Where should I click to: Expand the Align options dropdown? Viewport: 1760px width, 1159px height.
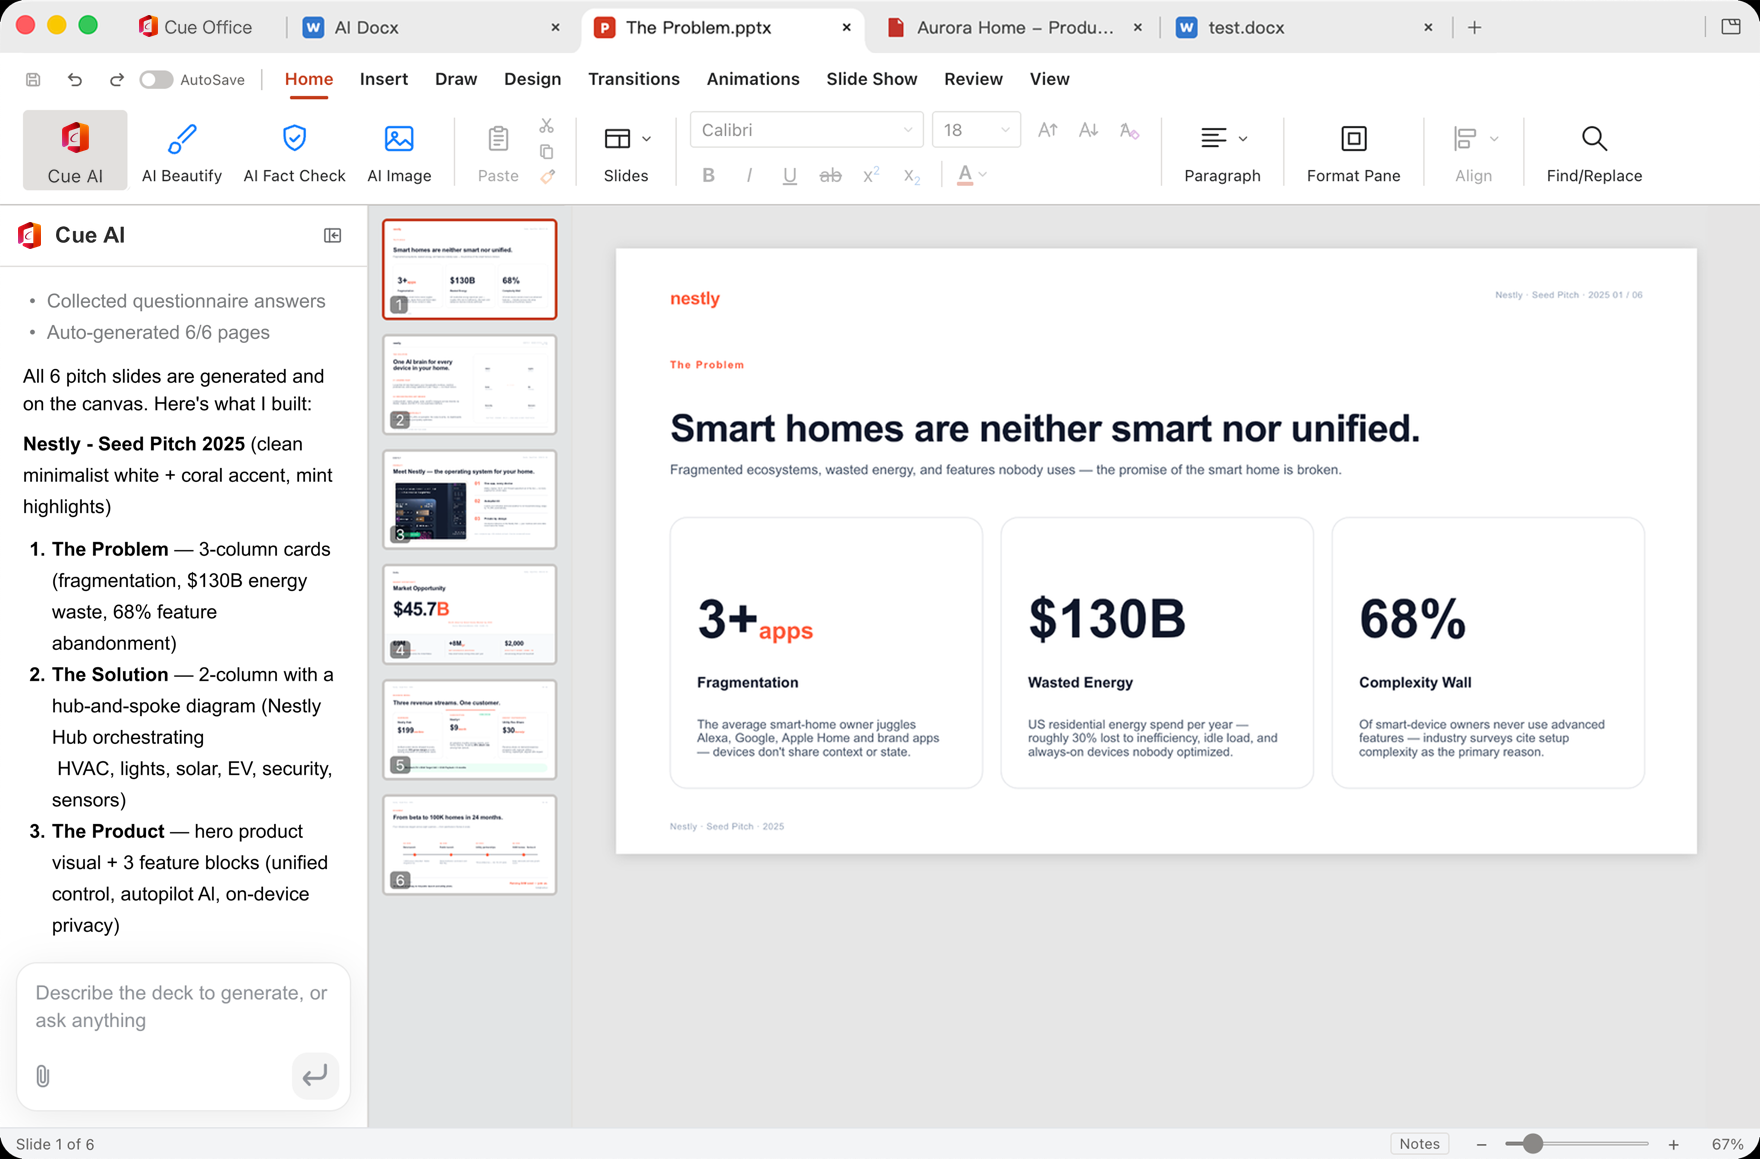1494,139
